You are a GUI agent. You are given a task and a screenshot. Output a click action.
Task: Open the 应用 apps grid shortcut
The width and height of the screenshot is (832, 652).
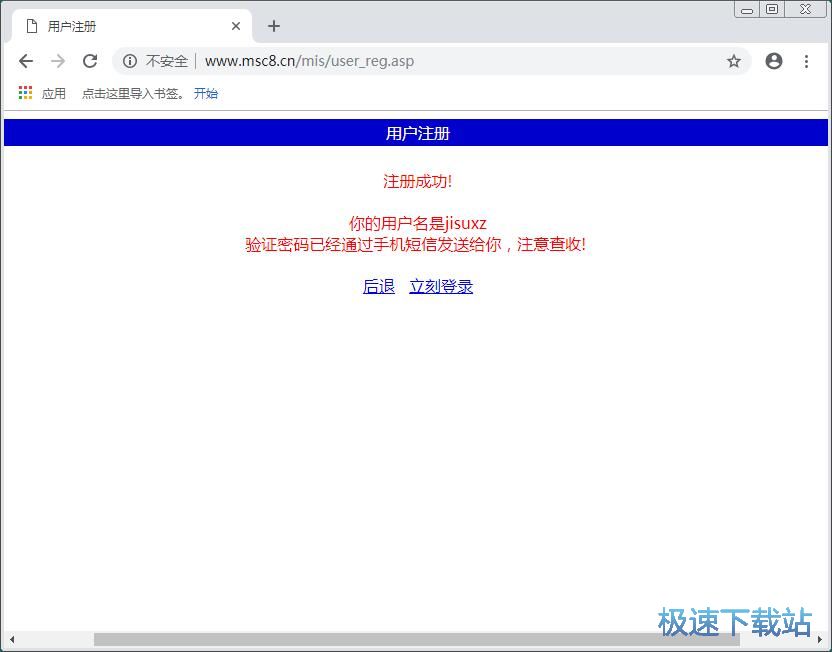coord(42,93)
